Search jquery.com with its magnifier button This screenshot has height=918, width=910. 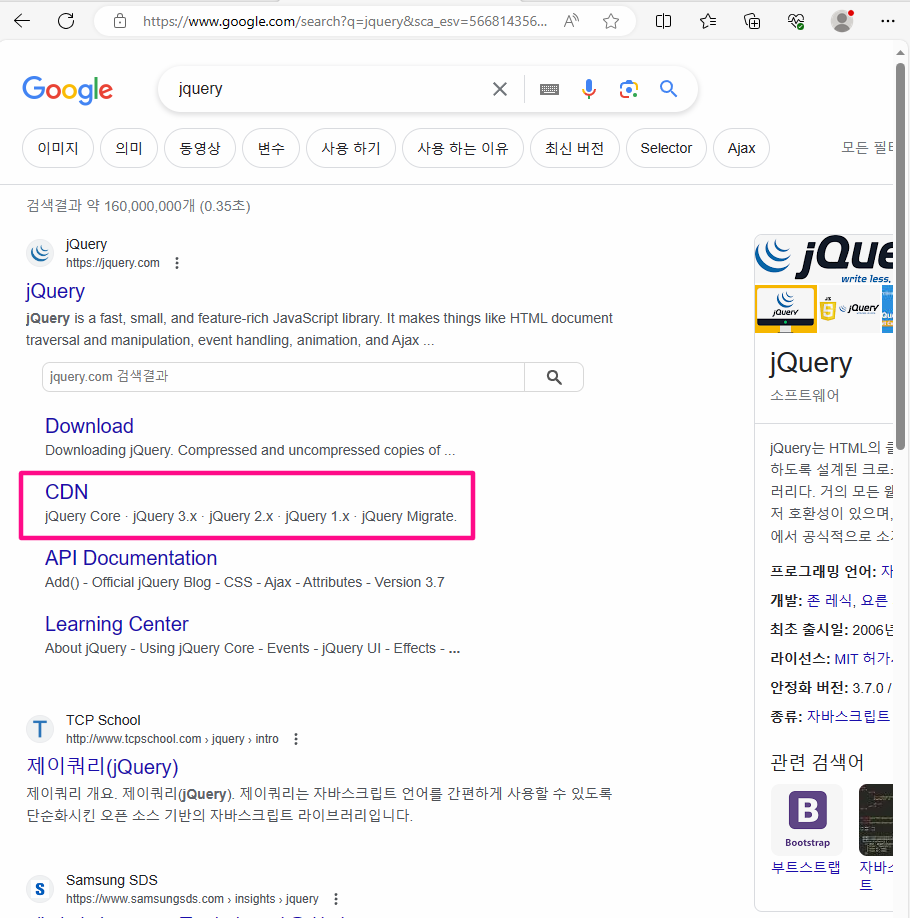point(554,377)
